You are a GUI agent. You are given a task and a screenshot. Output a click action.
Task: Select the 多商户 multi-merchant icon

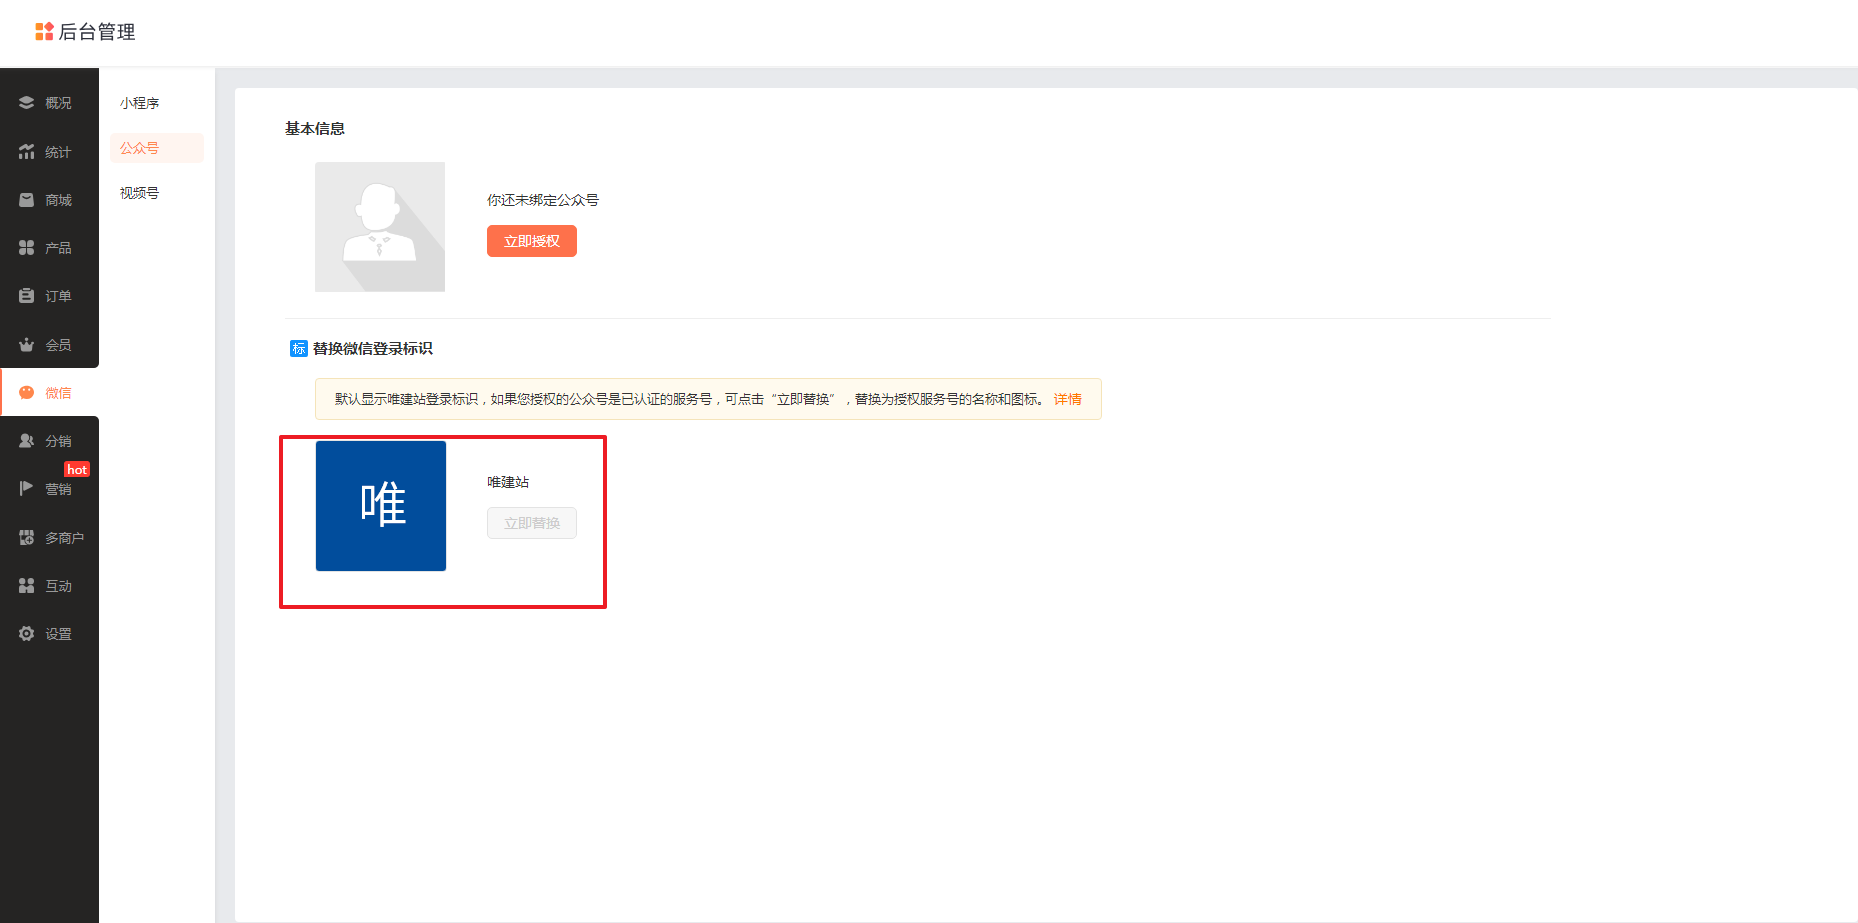click(27, 538)
